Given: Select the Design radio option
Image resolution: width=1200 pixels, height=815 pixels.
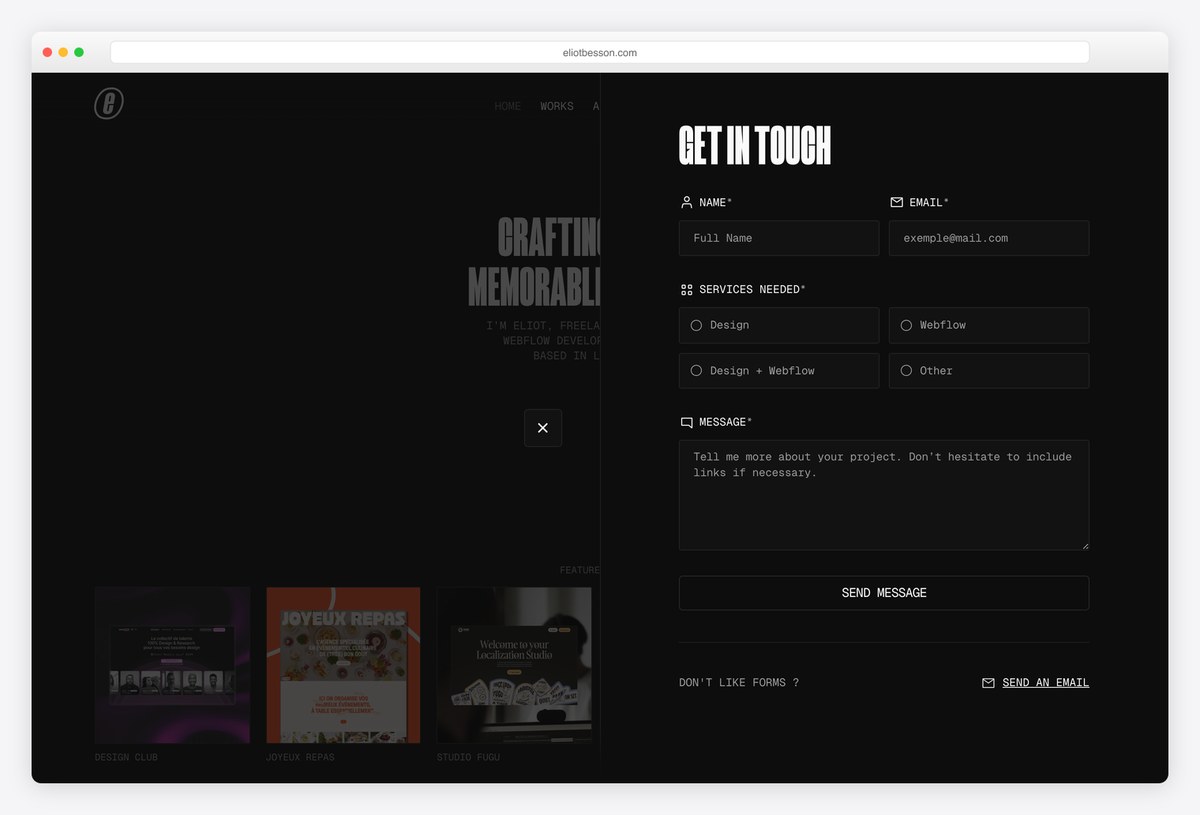Looking at the screenshot, I should [x=779, y=325].
